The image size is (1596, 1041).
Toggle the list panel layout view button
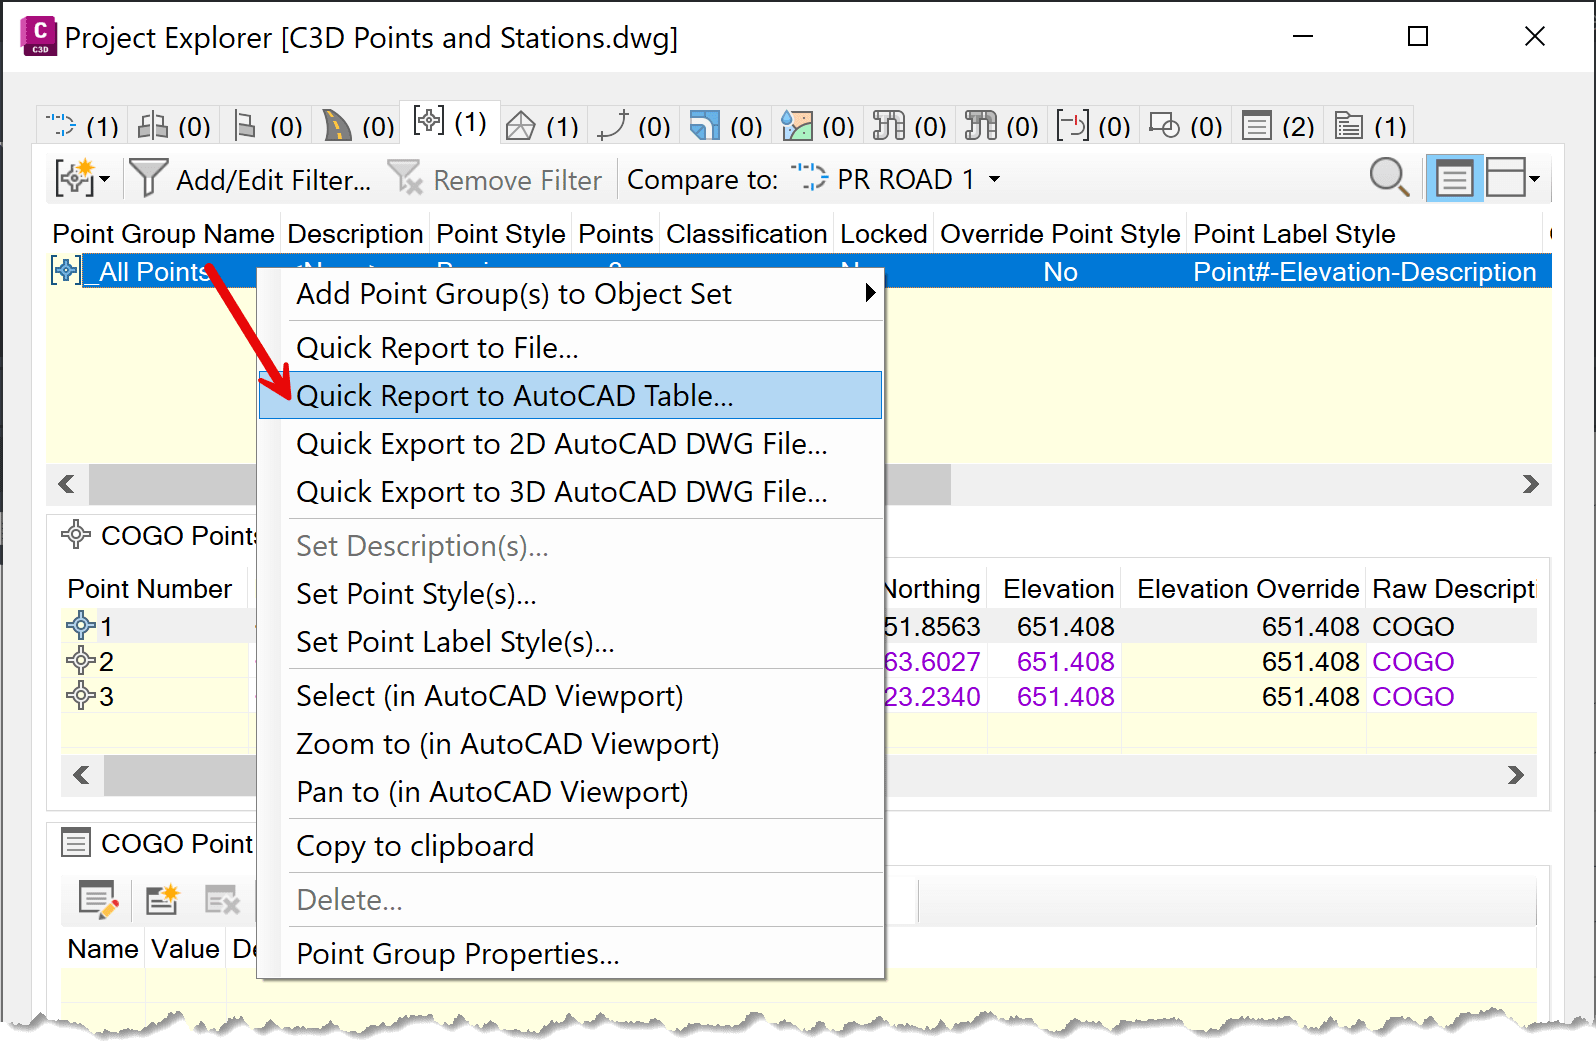pyautogui.click(x=1454, y=179)
